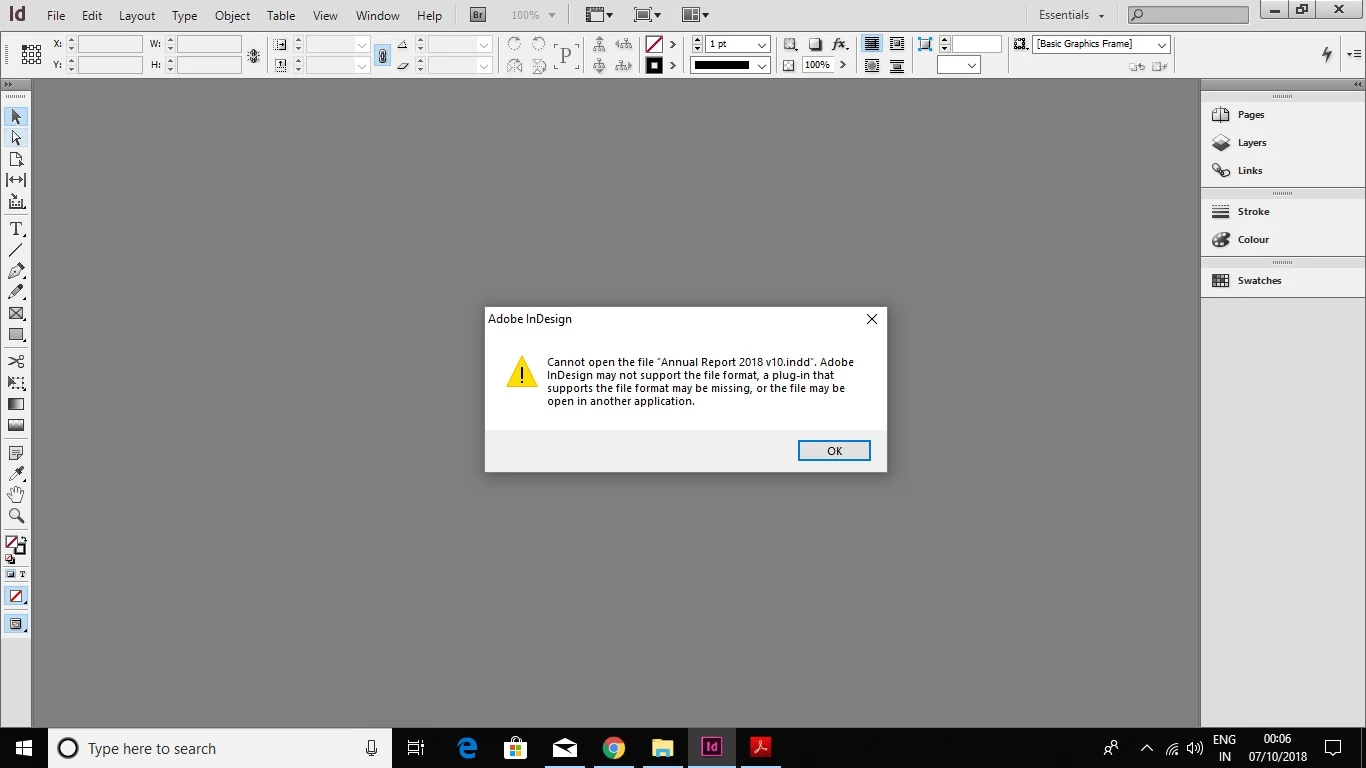The height and width of the screenshot is (768, 1366).
Task: Select the Direct Selection tool
Action: (x=16, y=138)
